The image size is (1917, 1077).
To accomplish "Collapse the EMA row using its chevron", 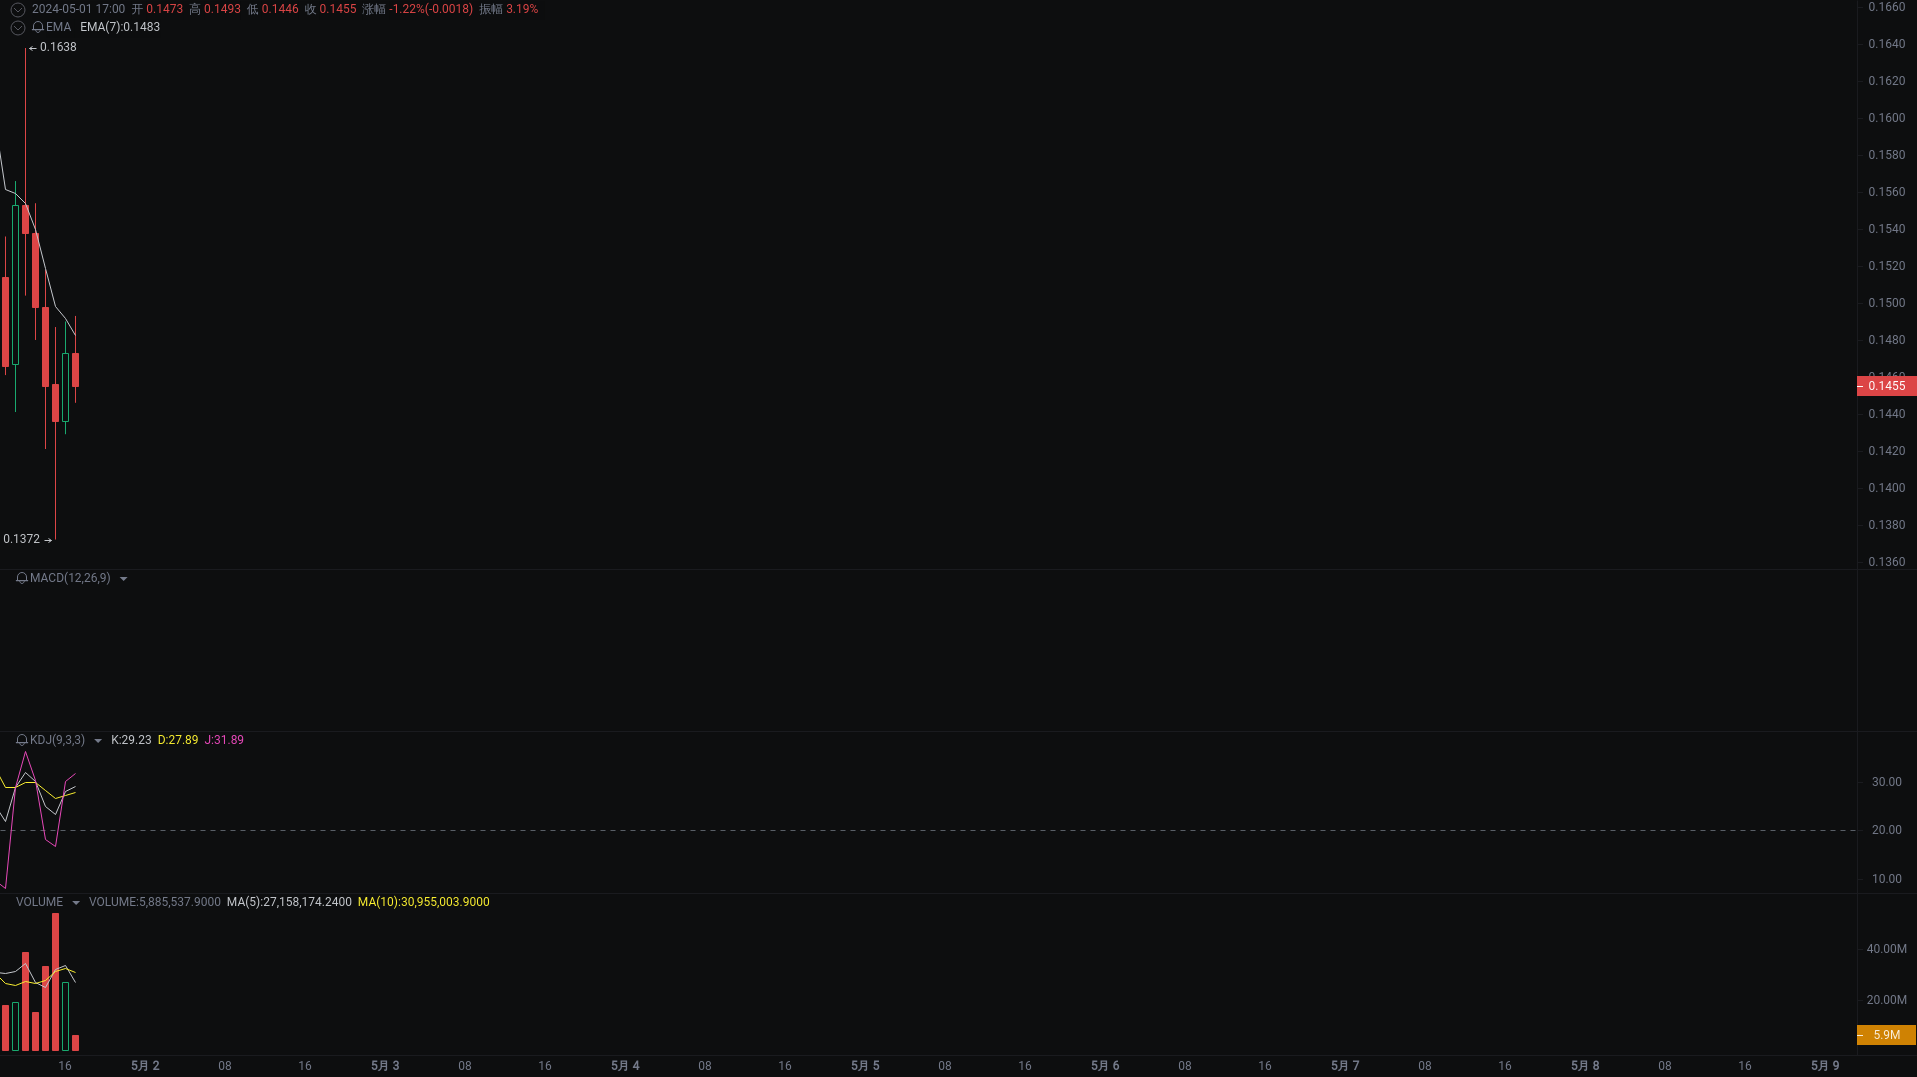I will pyautogui.click(x=17, y=27).
